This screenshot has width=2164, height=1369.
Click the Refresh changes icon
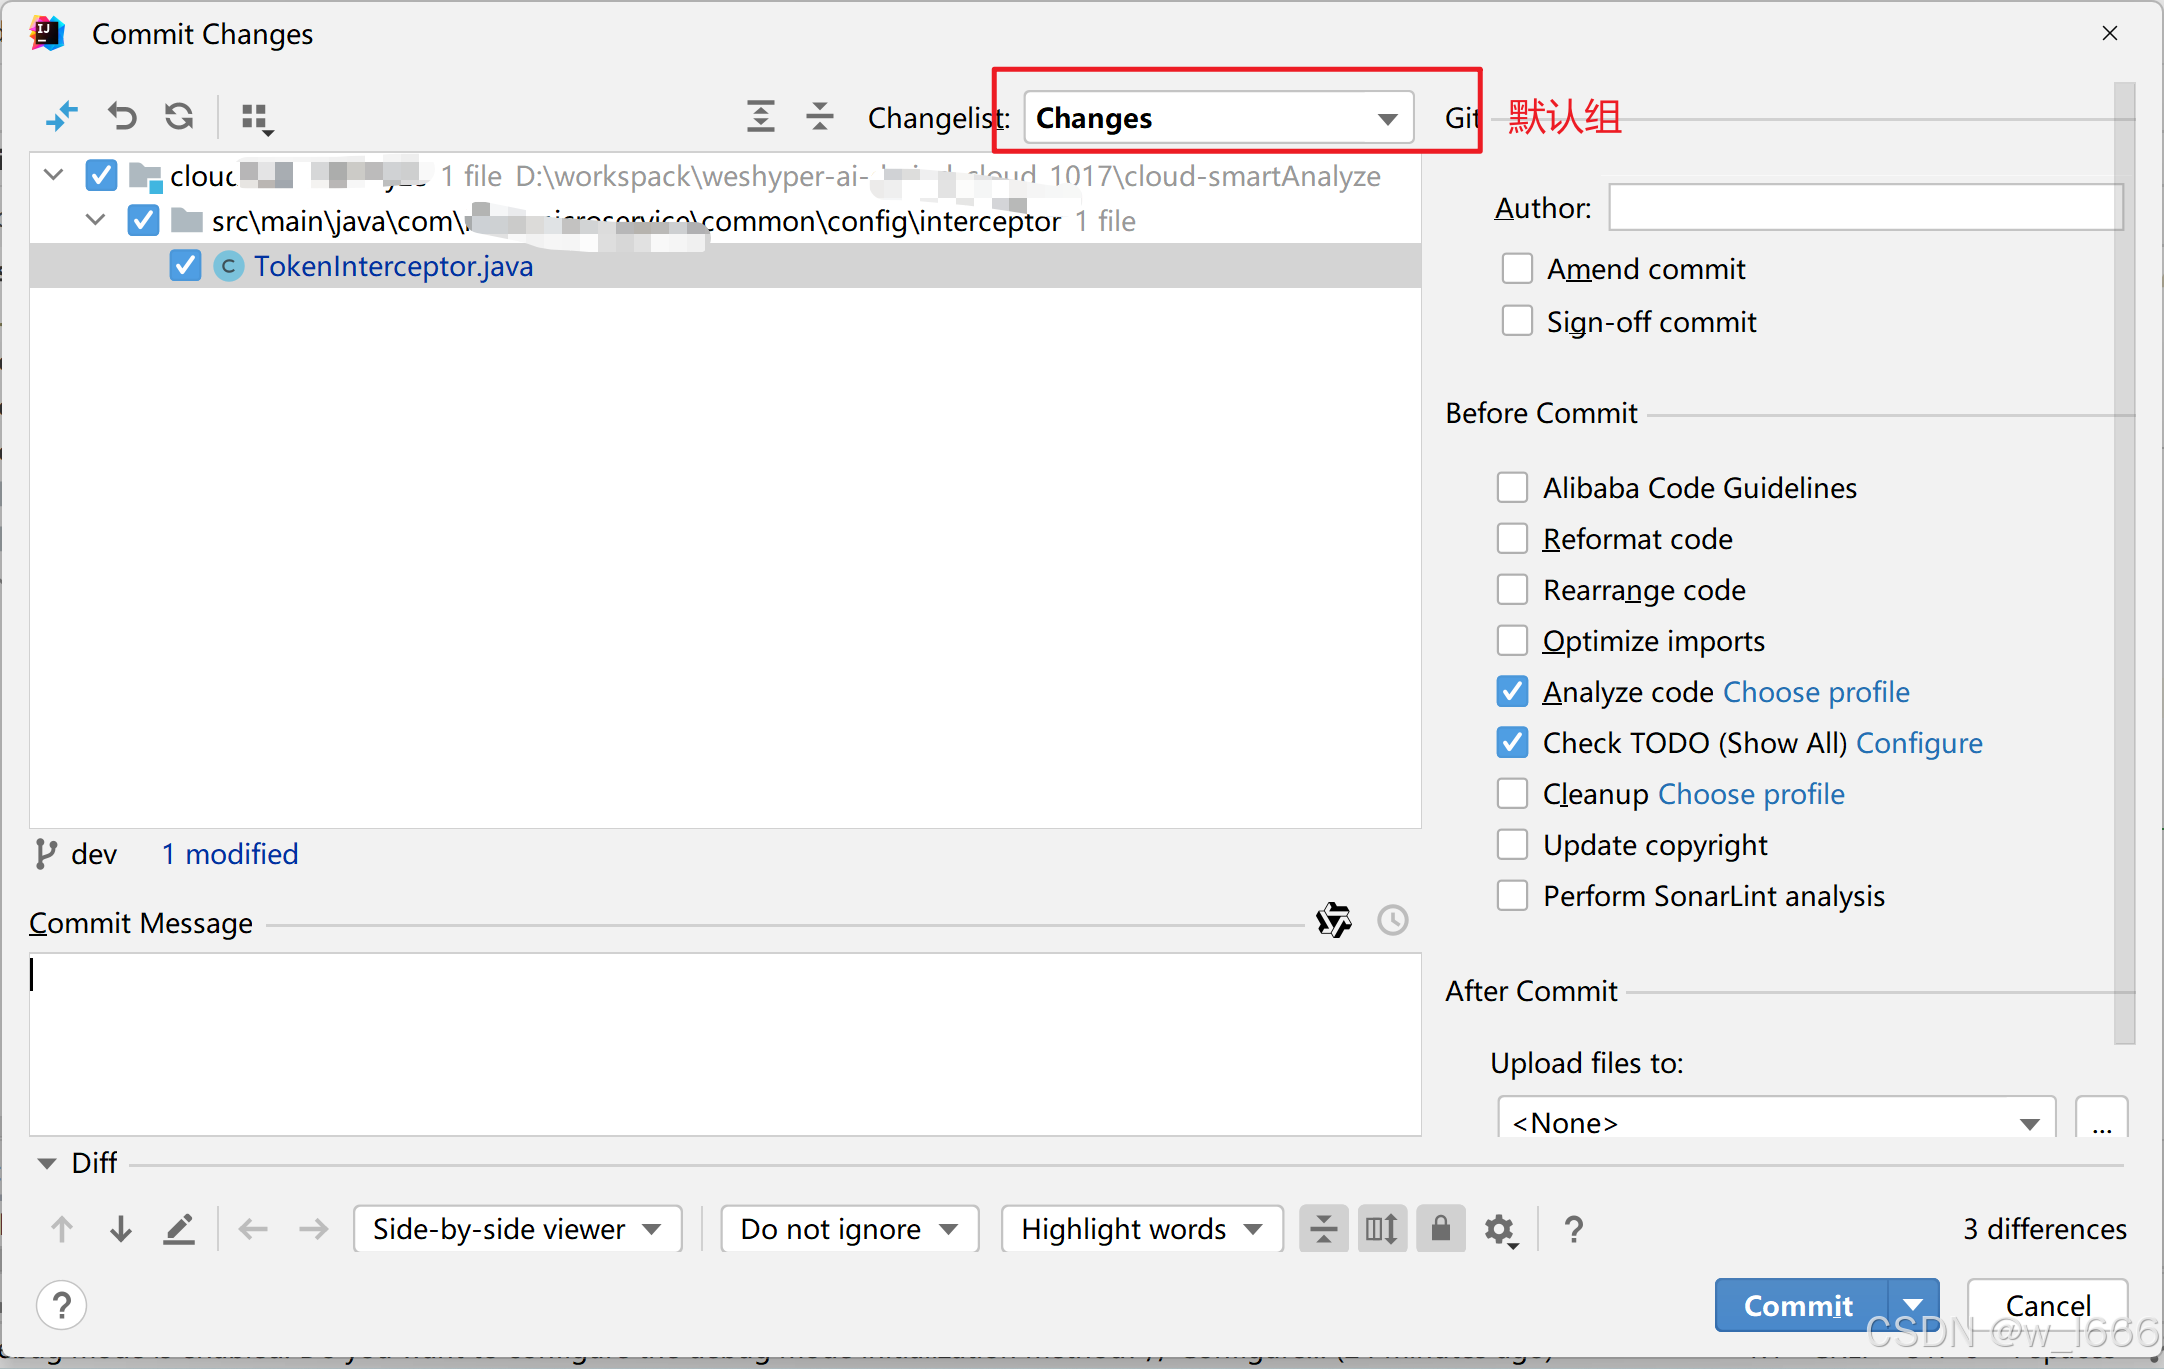[x=180, y=117]
